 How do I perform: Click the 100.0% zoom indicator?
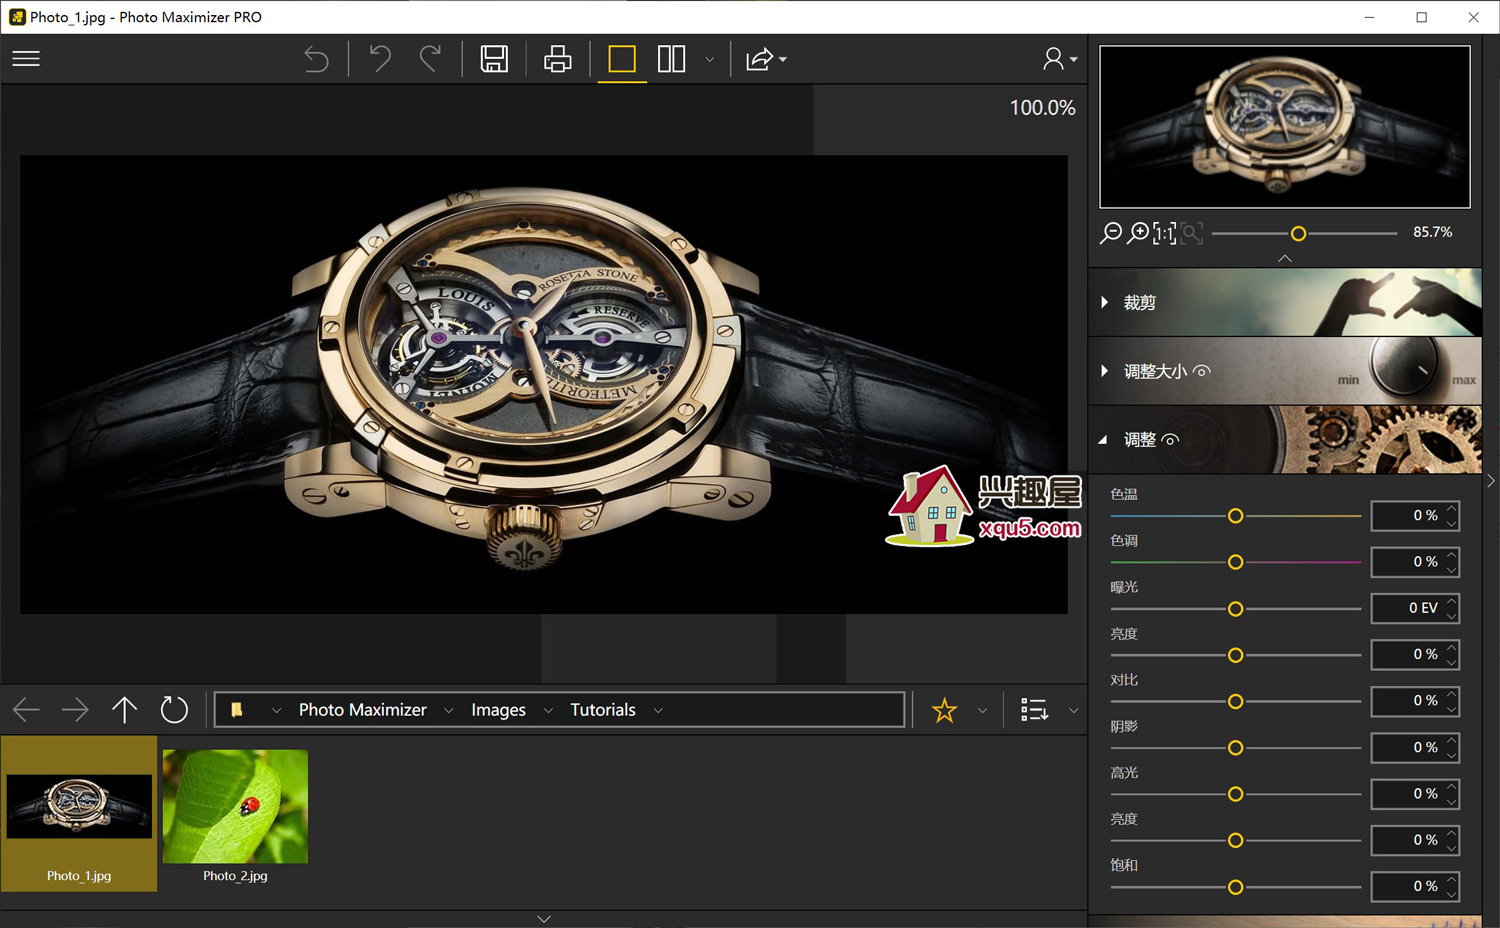pos(1042,108)
